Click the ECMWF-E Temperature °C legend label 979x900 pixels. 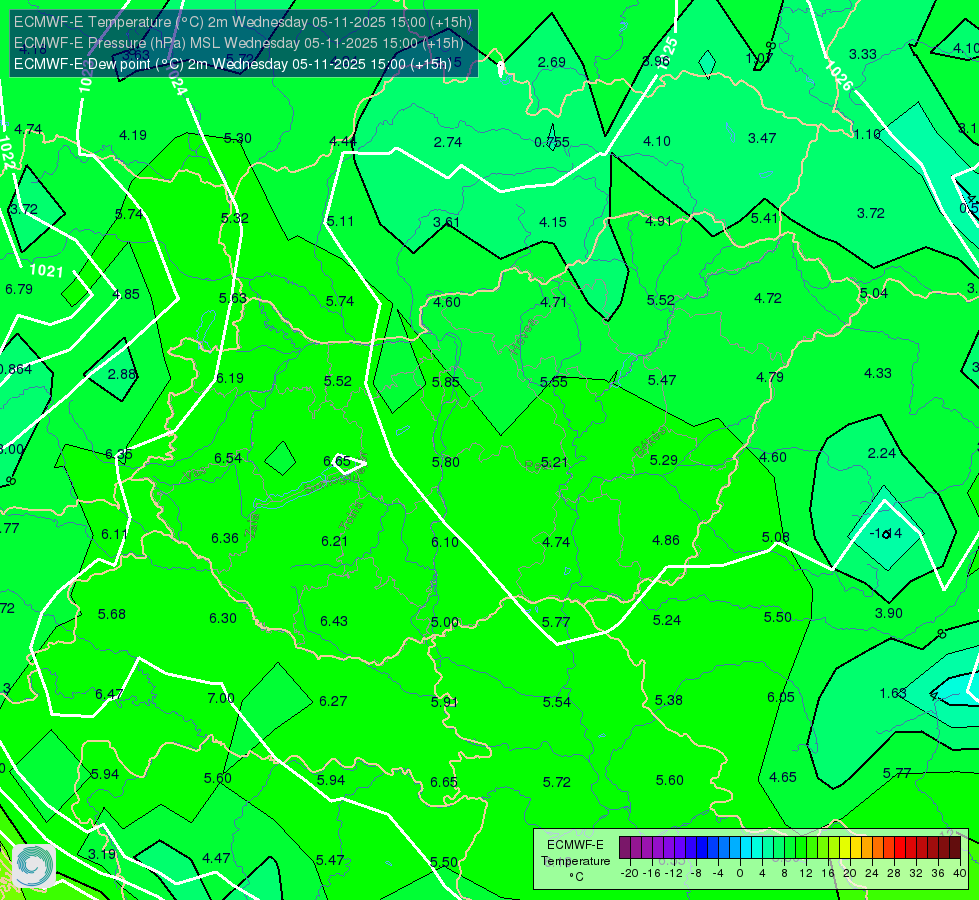click(x=575, y=861)
